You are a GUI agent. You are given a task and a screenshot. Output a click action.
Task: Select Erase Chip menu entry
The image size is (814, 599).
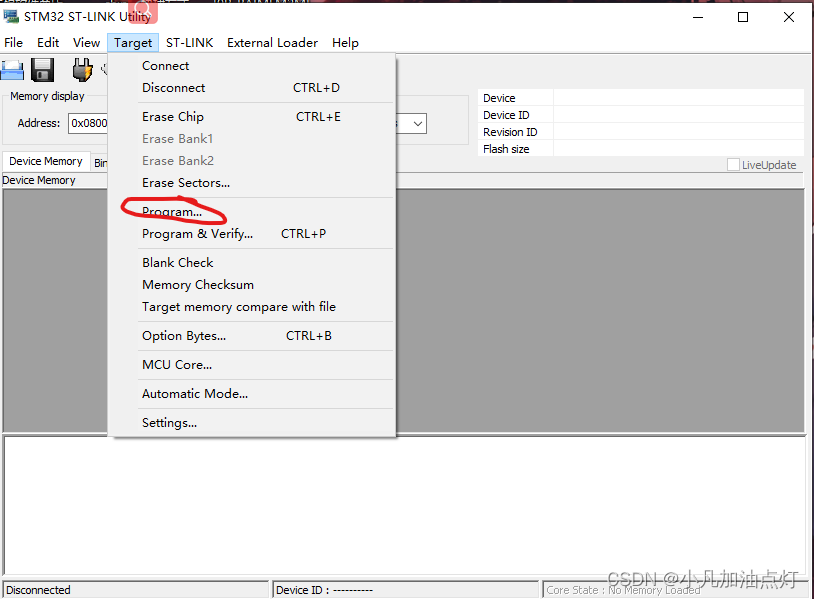pos(252,117)
